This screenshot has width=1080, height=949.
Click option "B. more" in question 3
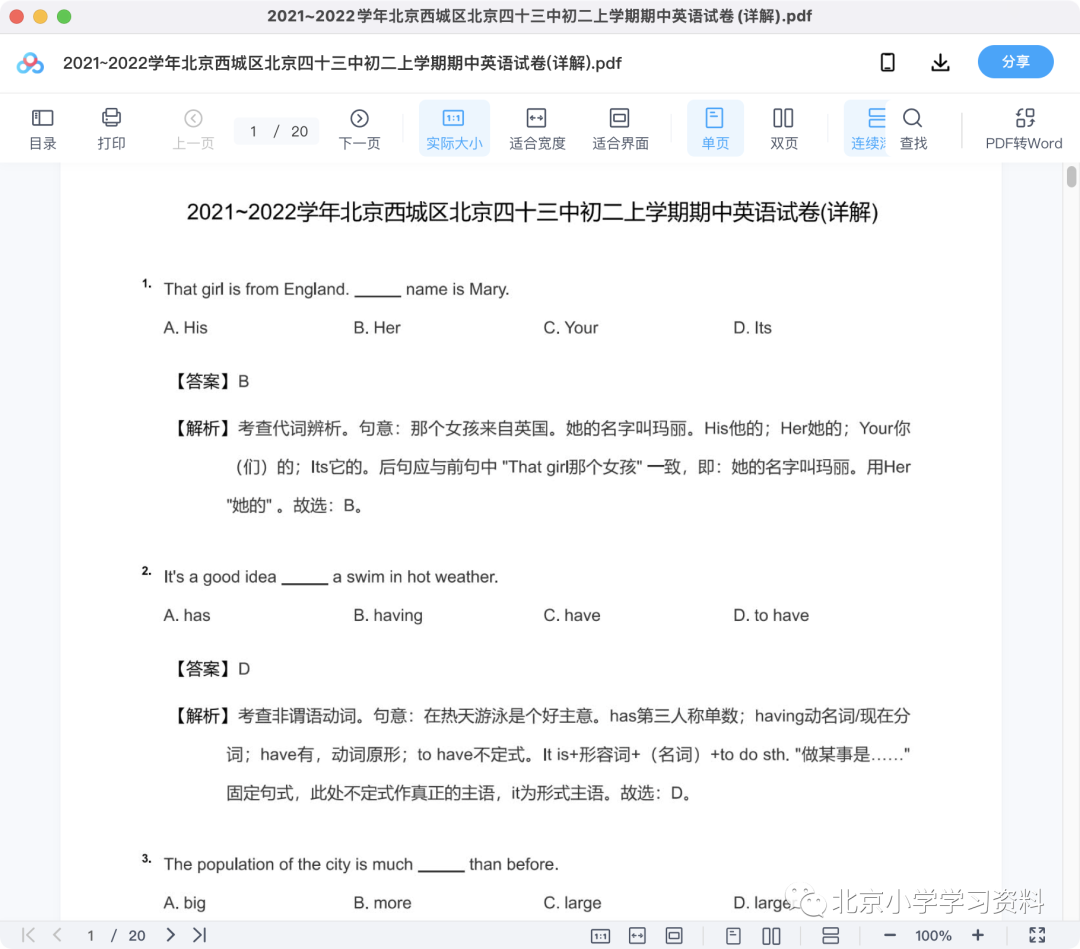tap(382, 903)
